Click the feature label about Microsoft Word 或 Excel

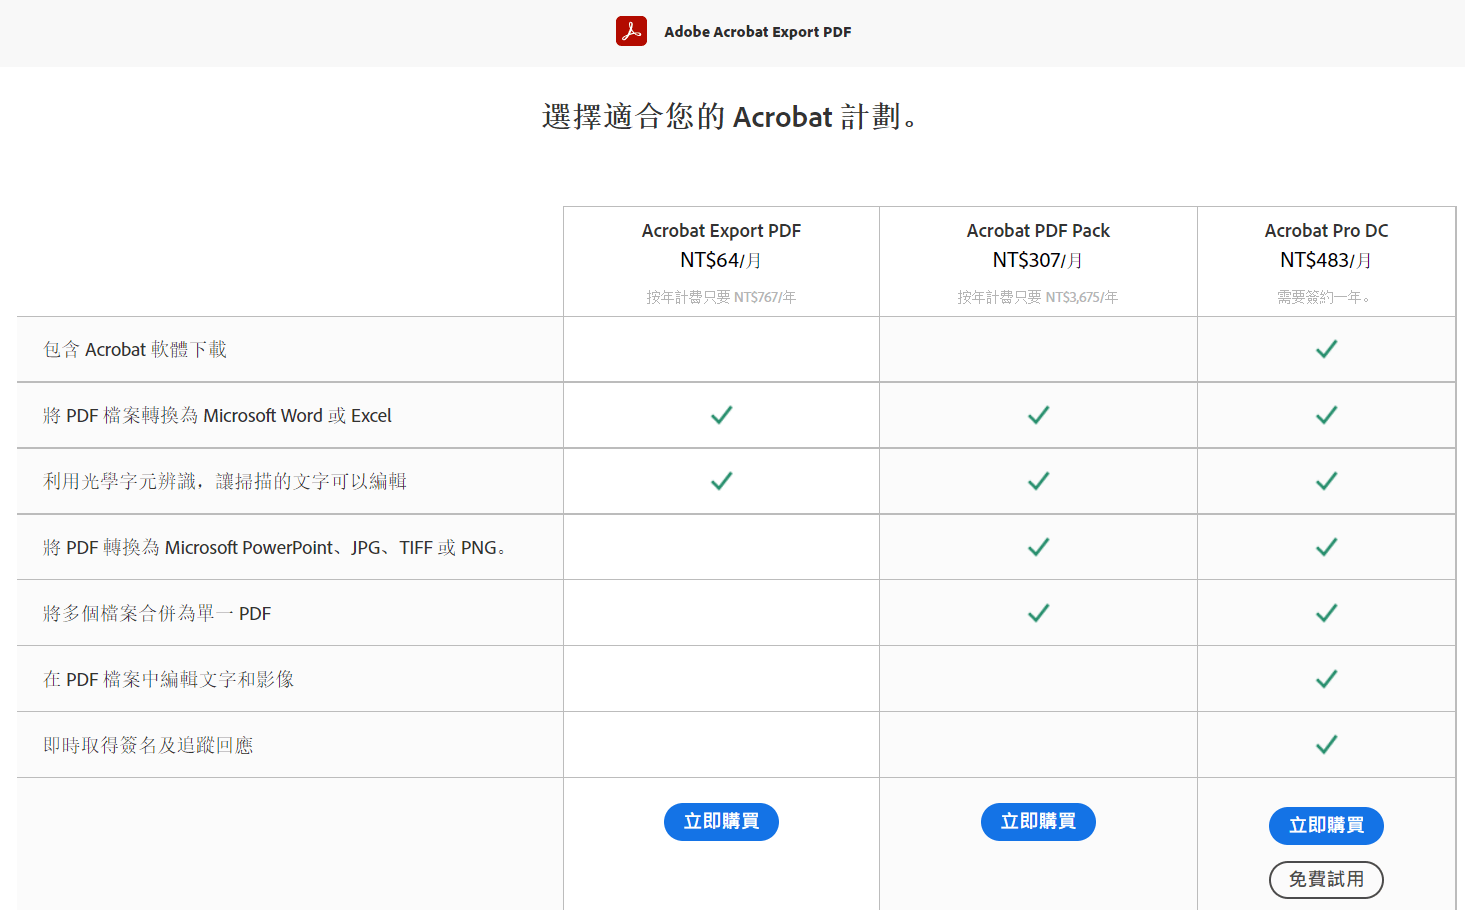point(217,415)
